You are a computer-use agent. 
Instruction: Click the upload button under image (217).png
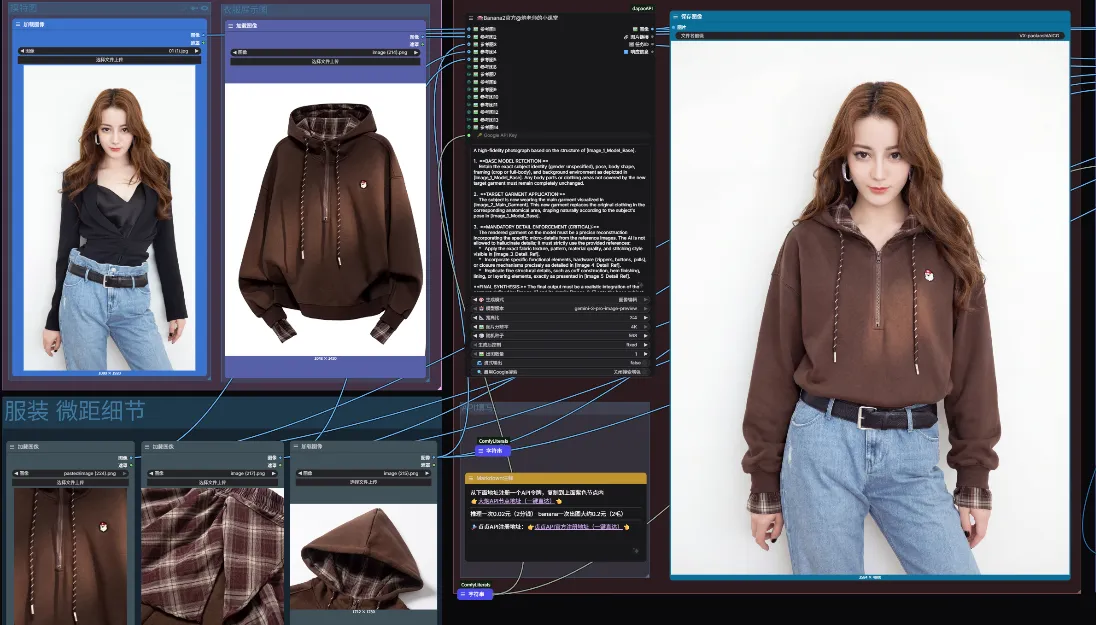point(213,483)
